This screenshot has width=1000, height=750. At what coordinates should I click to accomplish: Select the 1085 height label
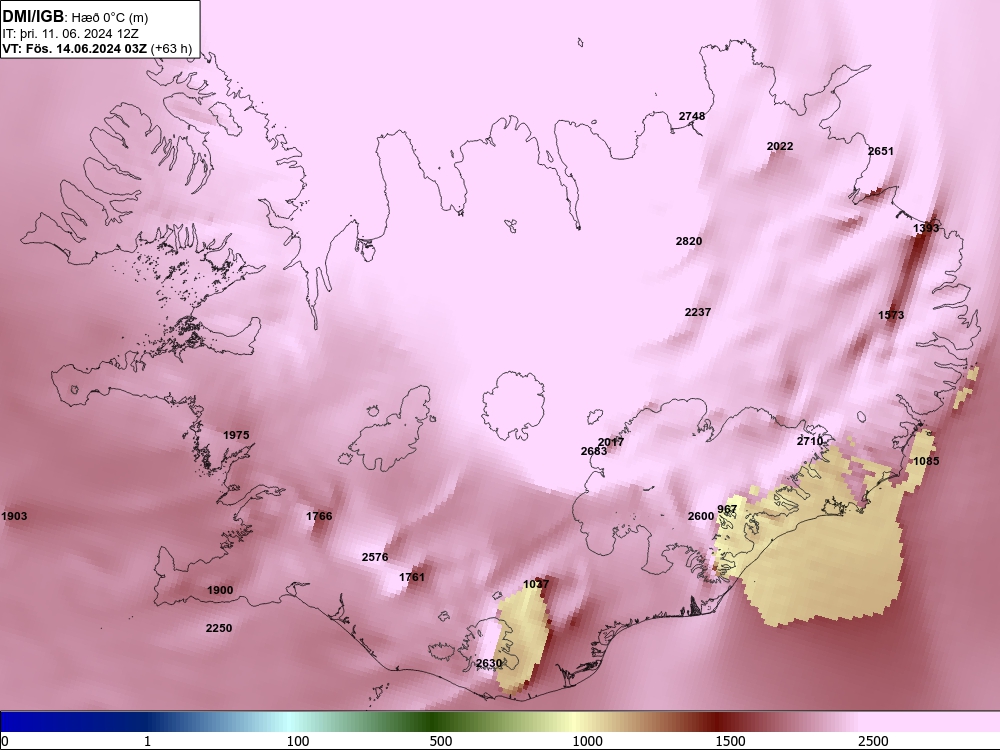click(926, 461)
